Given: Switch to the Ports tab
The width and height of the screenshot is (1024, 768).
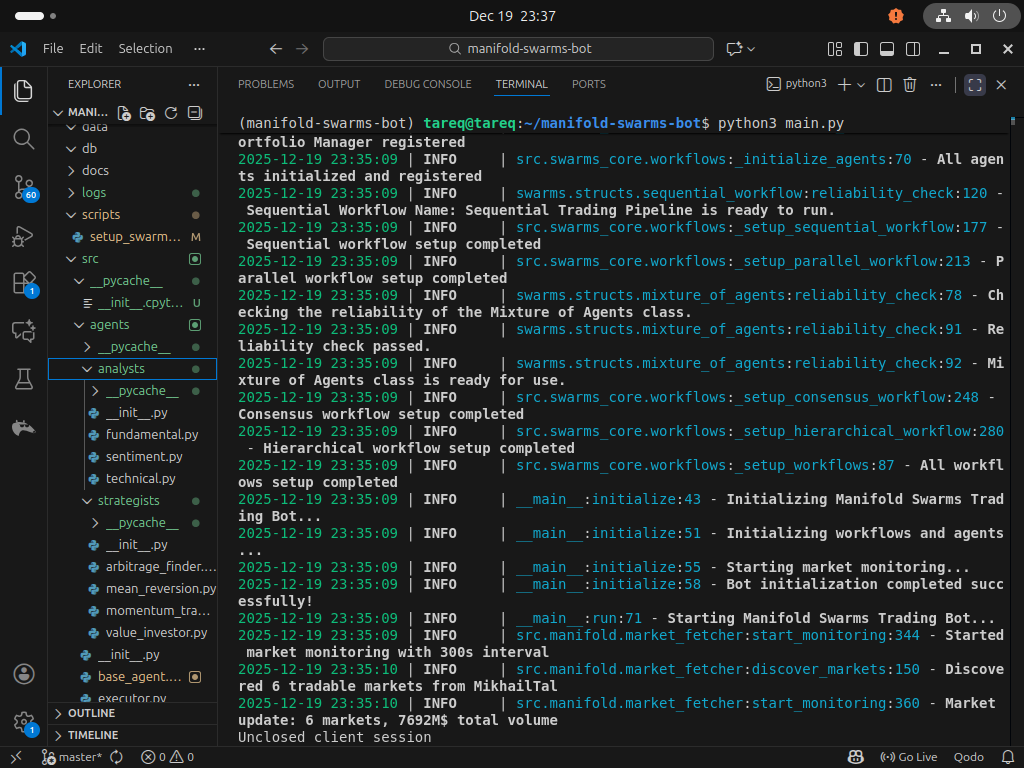Looking at the screenshot, I should pyautogui.click(x=588, y=84).
